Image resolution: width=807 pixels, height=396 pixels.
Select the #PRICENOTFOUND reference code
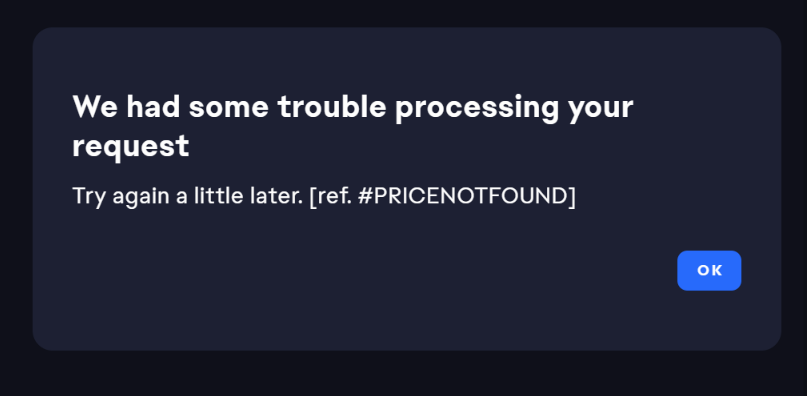[464, 196]
